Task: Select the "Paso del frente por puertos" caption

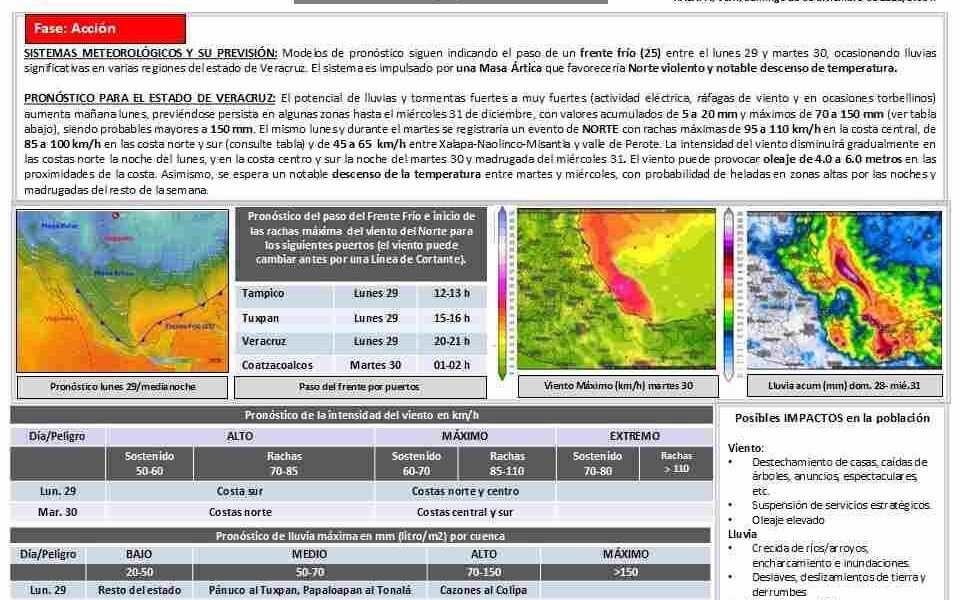Action: point(360,387)
